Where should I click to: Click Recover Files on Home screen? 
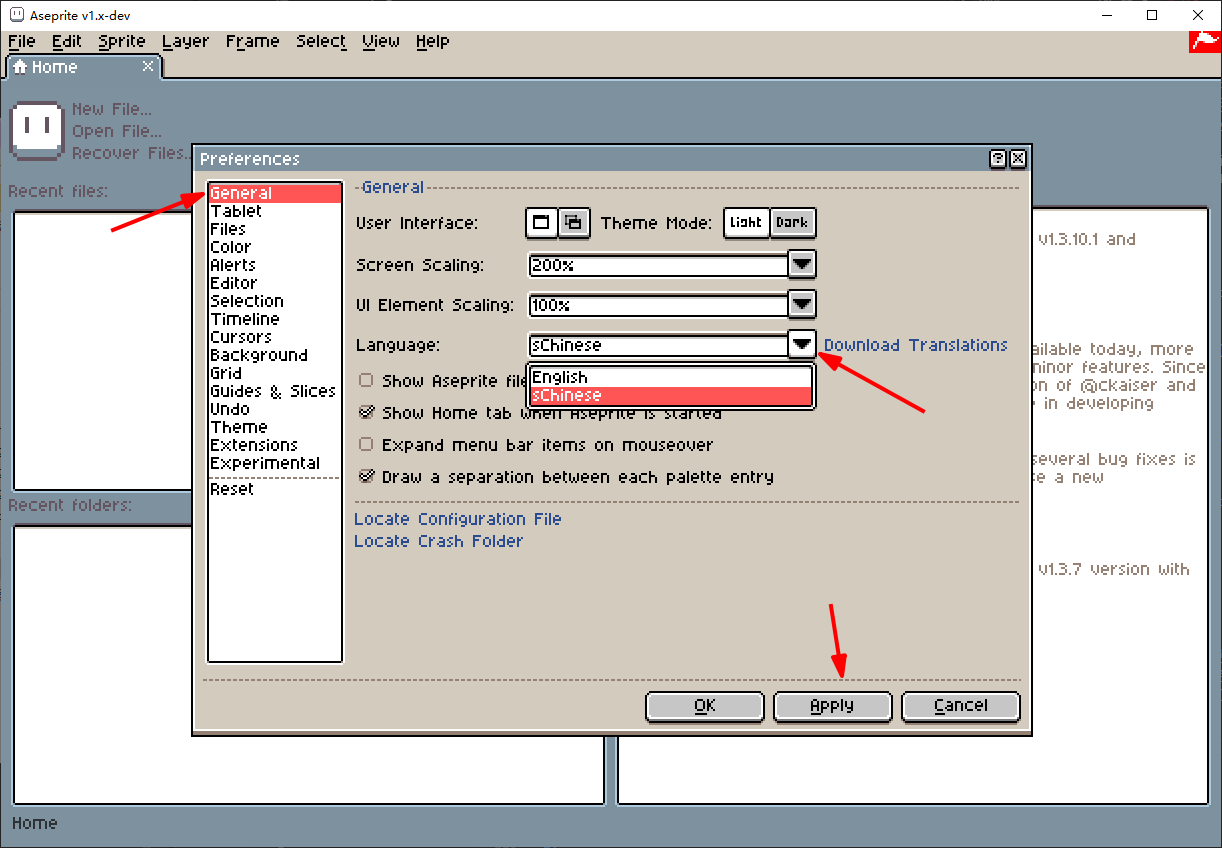click(131, 153)
